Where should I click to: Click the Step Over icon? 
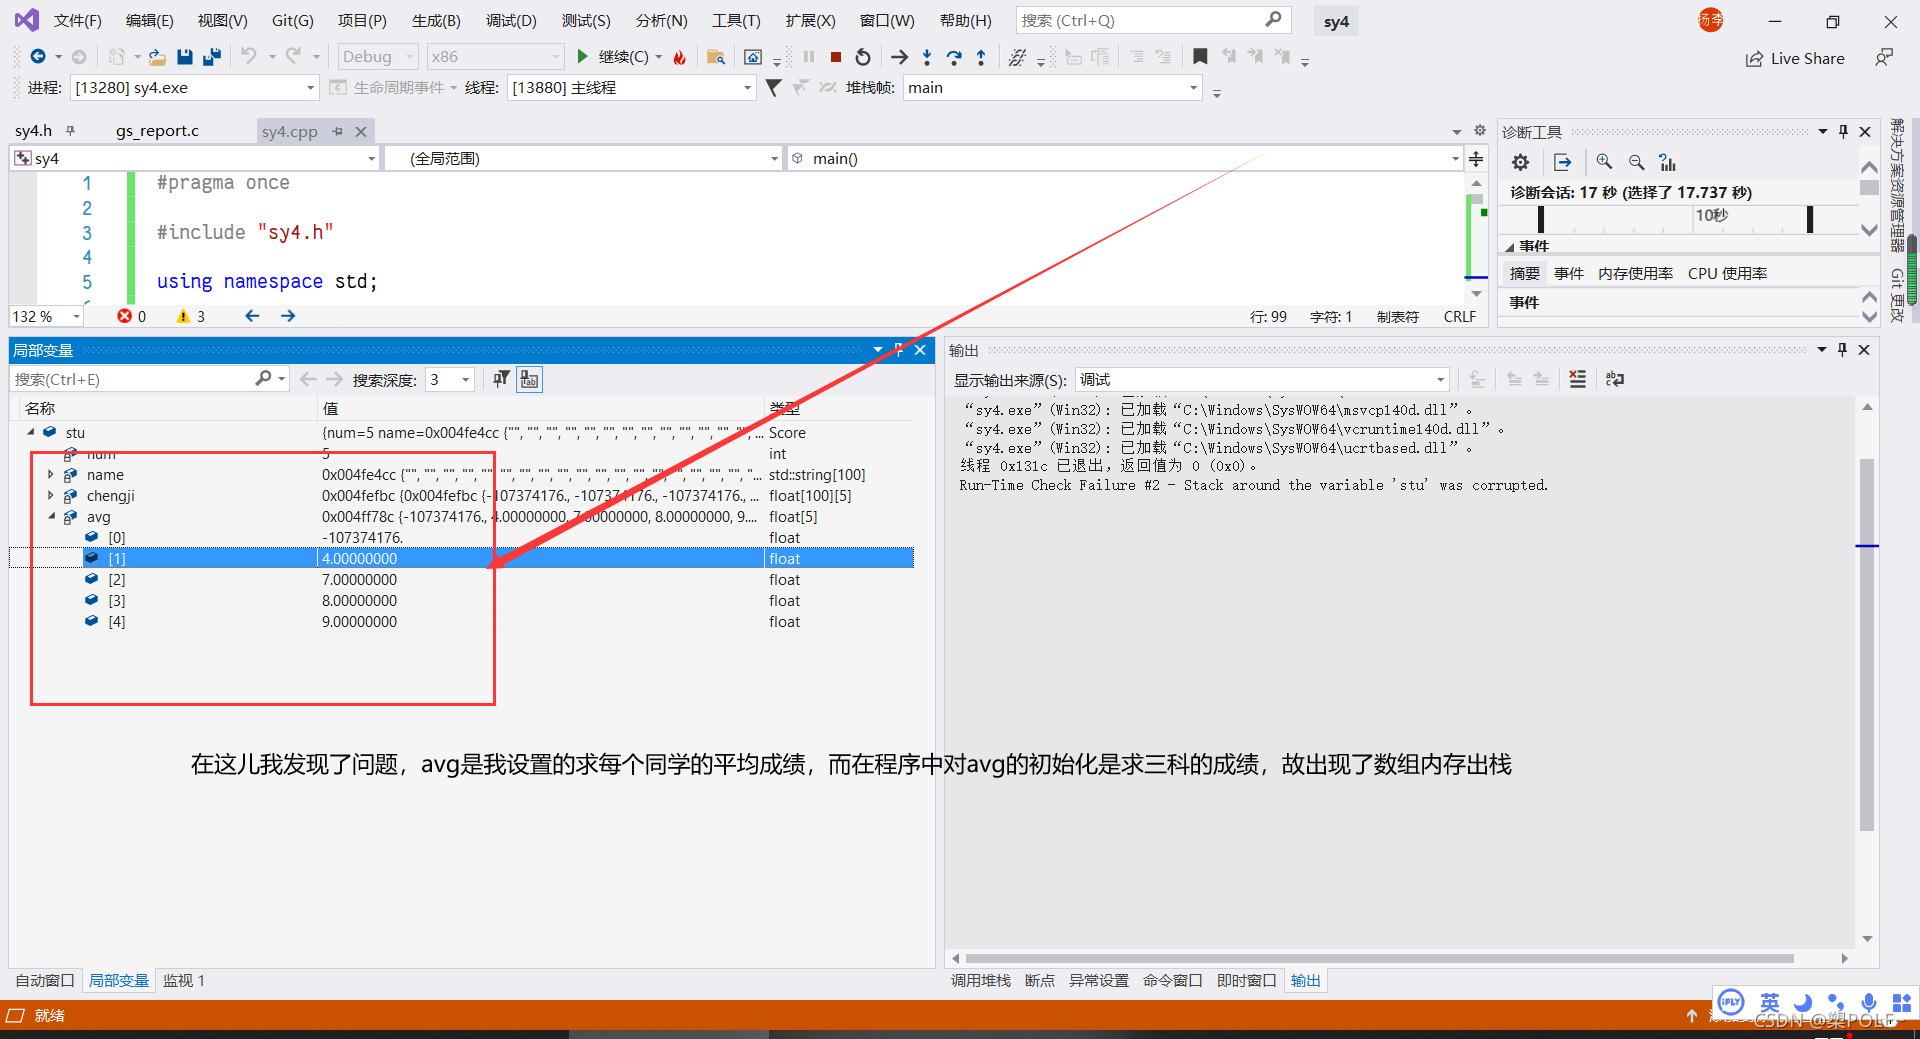954,57
